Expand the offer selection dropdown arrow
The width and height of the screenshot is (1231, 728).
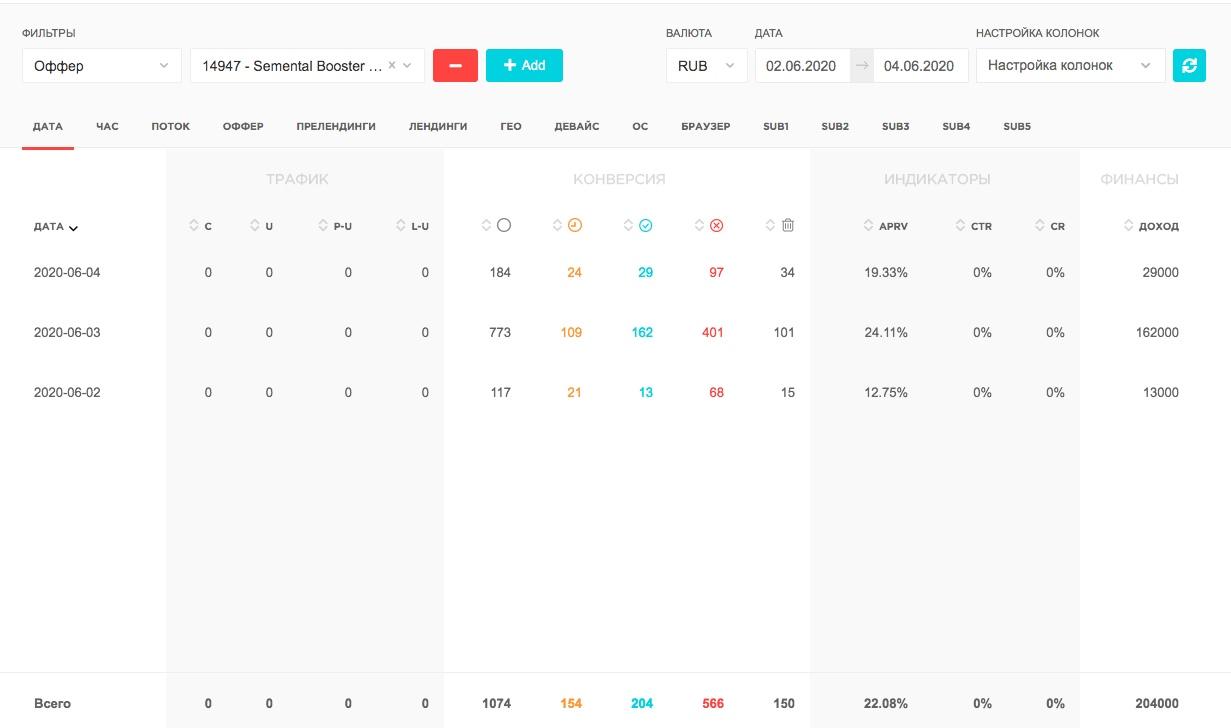(x=407, y=65)
